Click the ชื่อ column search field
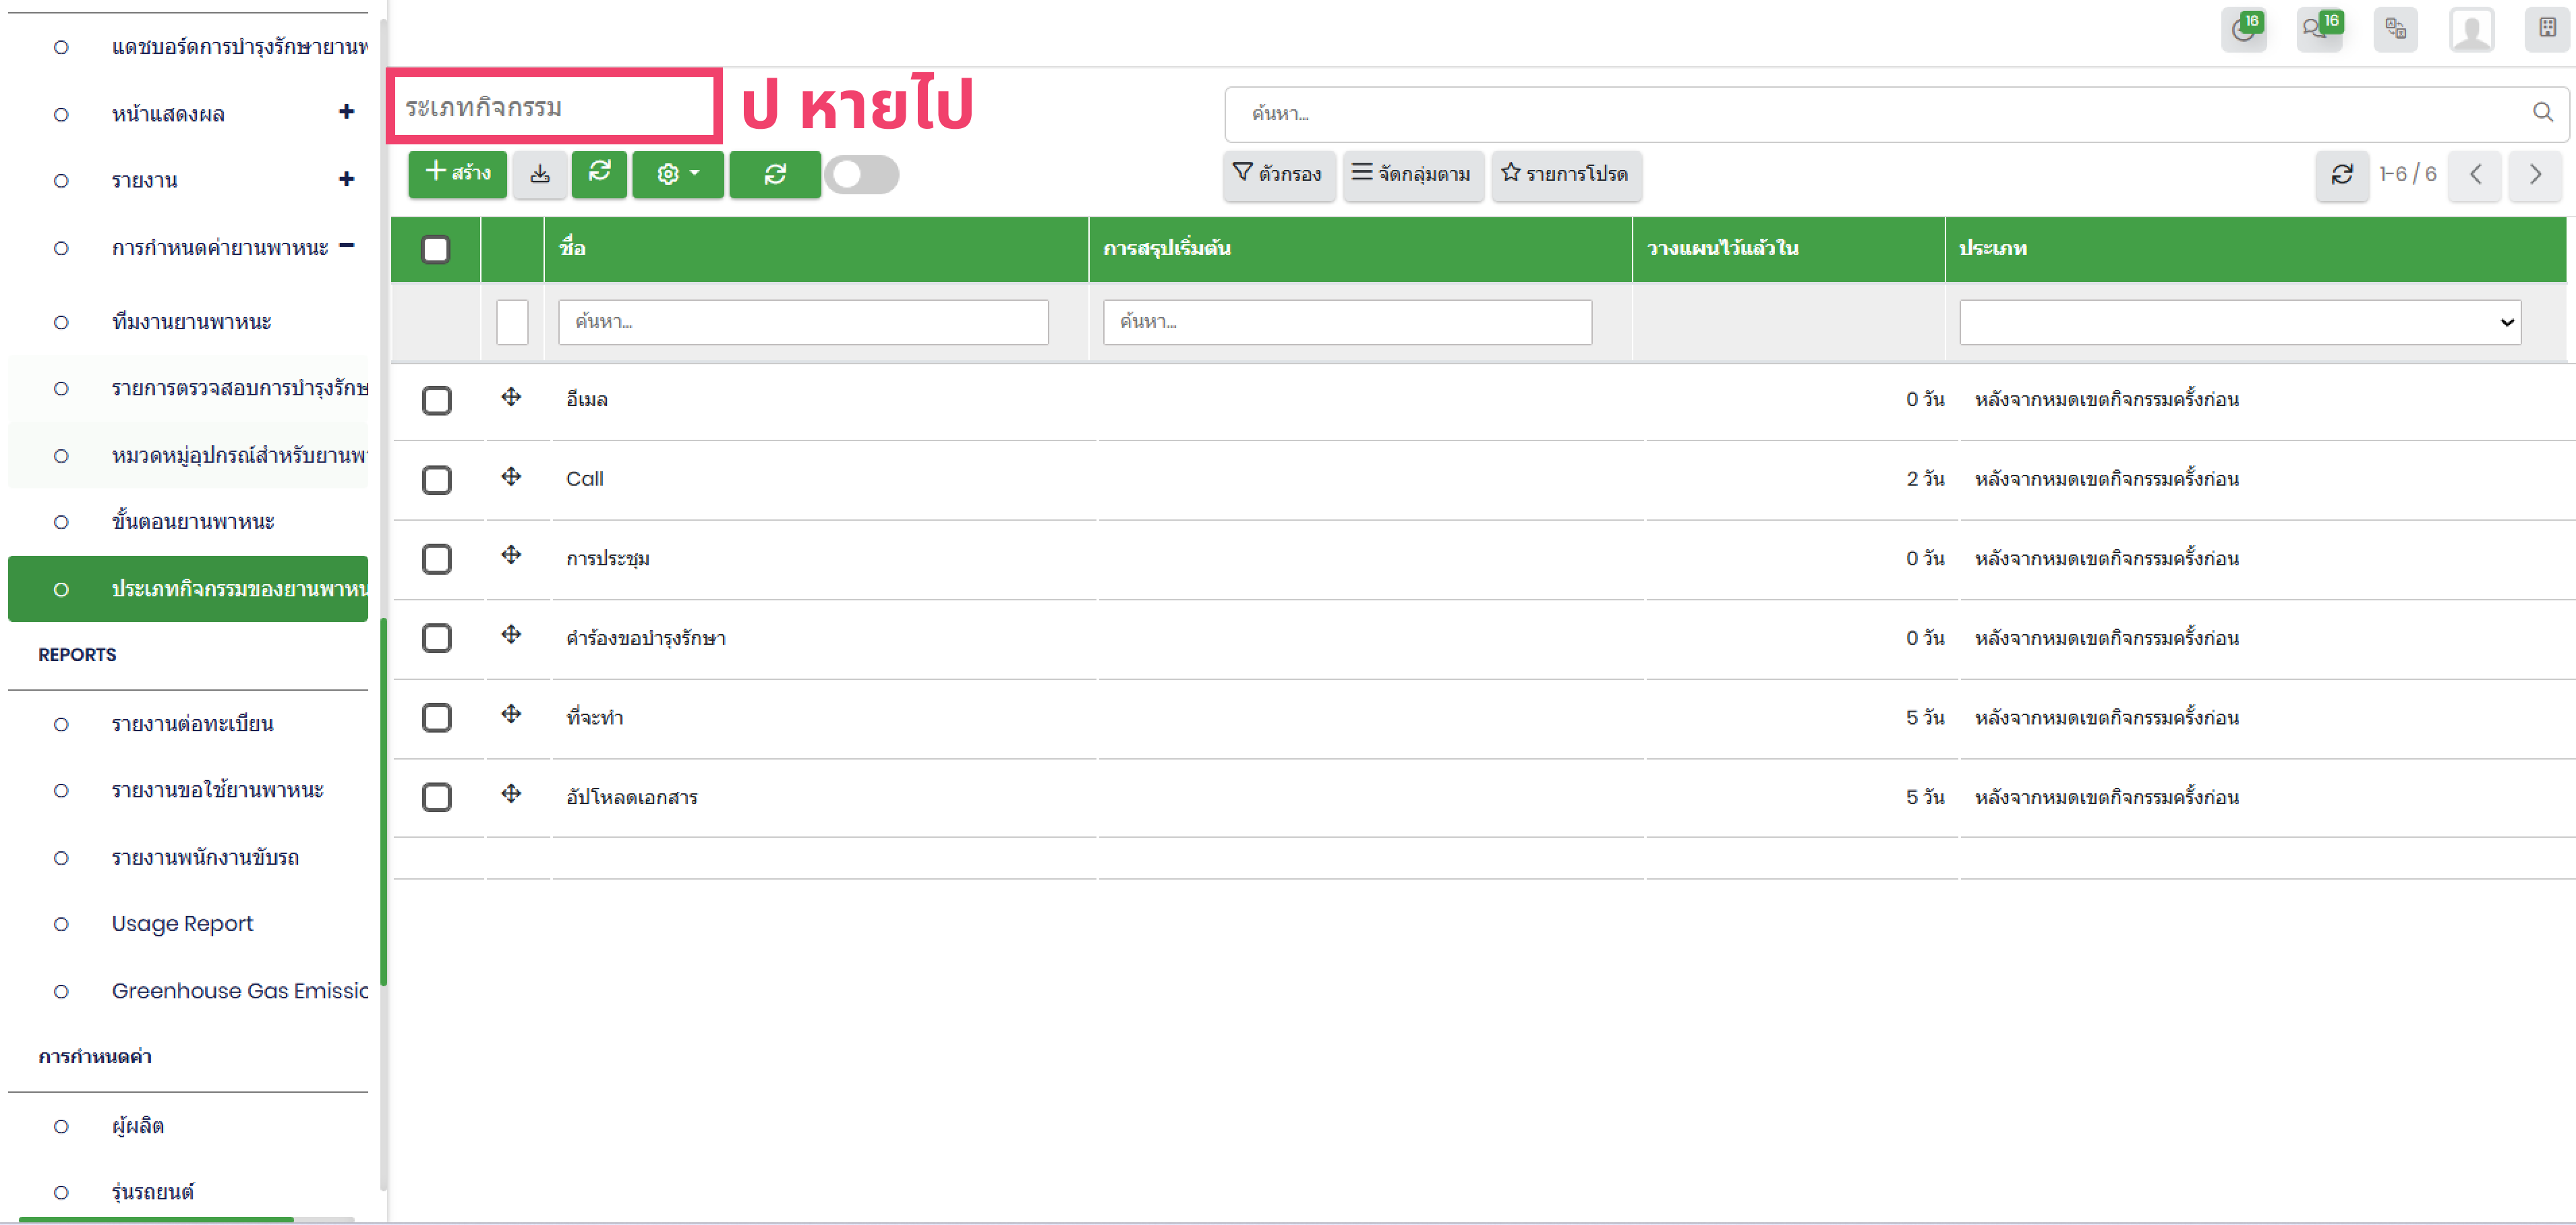This screenshot has height=1225, width=2576. click(802, 322)
